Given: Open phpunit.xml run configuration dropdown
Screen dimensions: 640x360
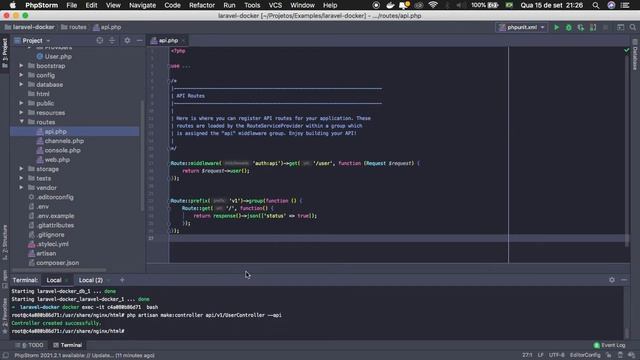Looking at the screenshot, I should pyautogui.click(x=521, y=27).
